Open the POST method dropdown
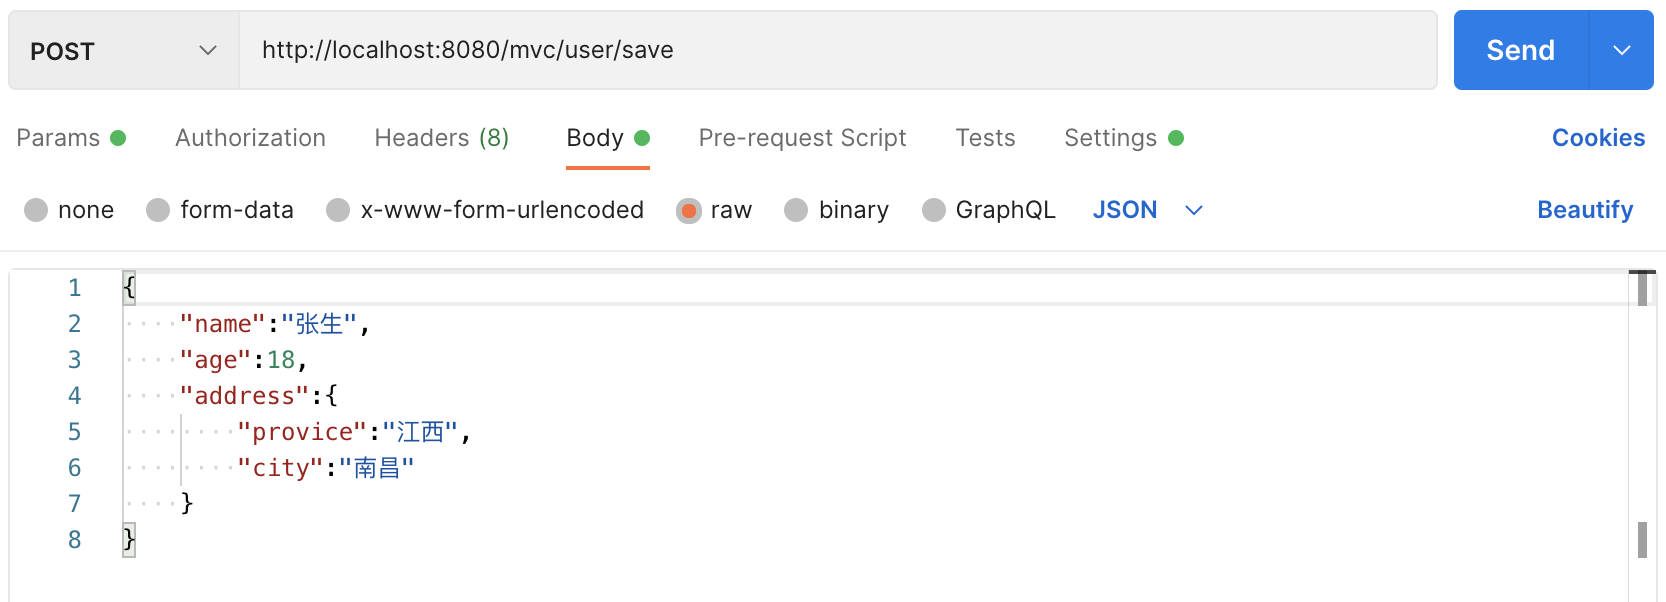The image size is (1666, 602). [x=123, y=50]
